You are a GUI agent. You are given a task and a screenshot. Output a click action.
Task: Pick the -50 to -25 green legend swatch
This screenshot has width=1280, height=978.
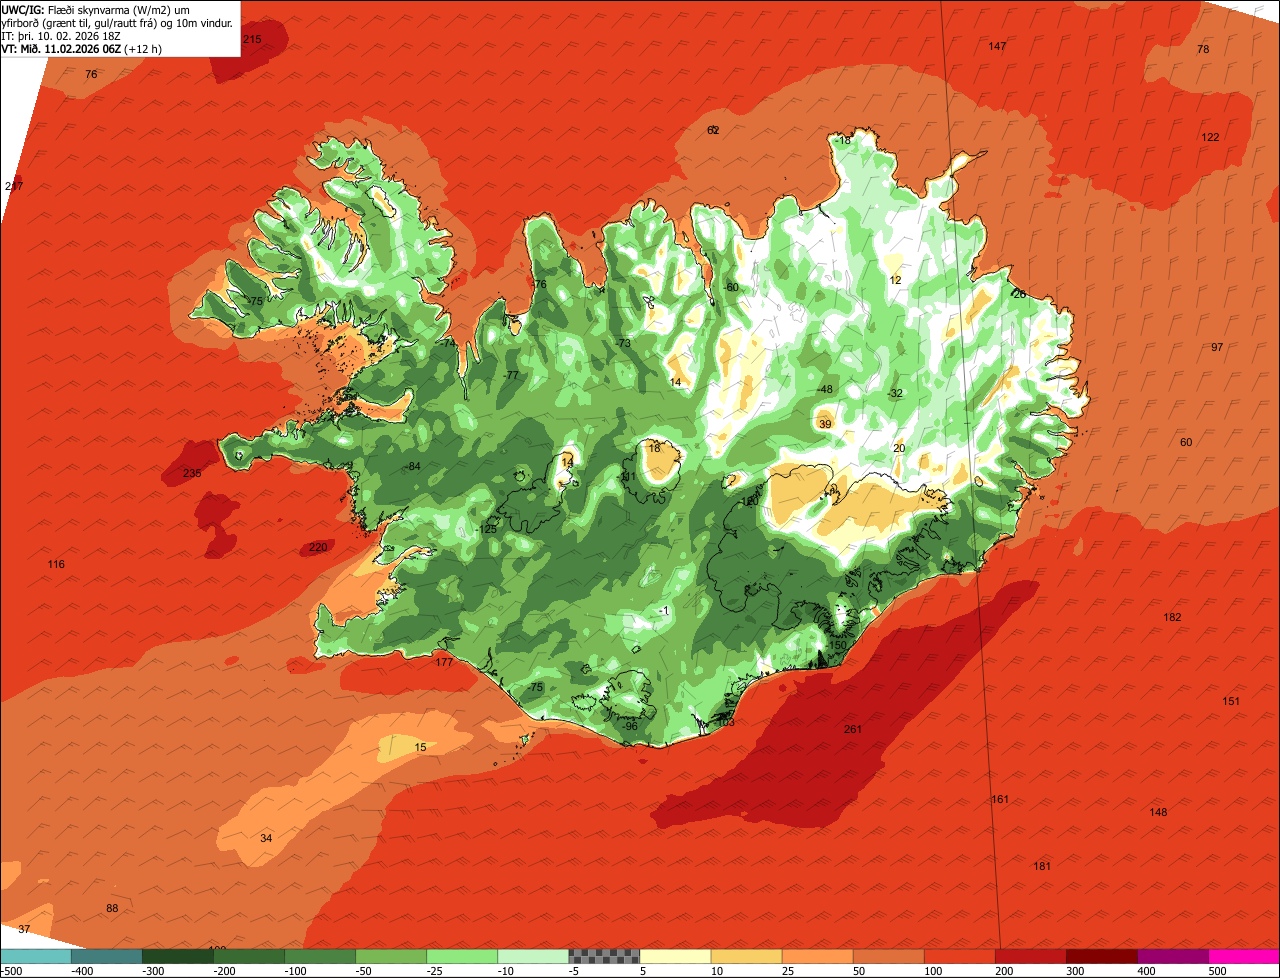[x=391, y=956]
